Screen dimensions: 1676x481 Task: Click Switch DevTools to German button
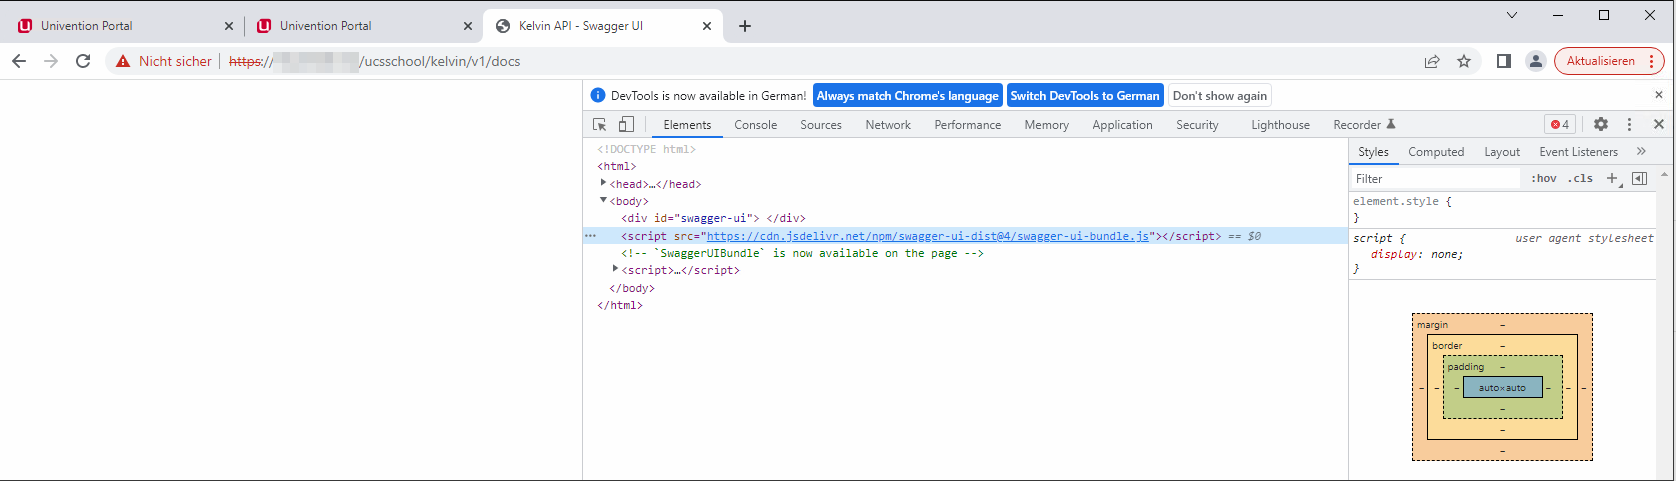[x=1084, y=96]
